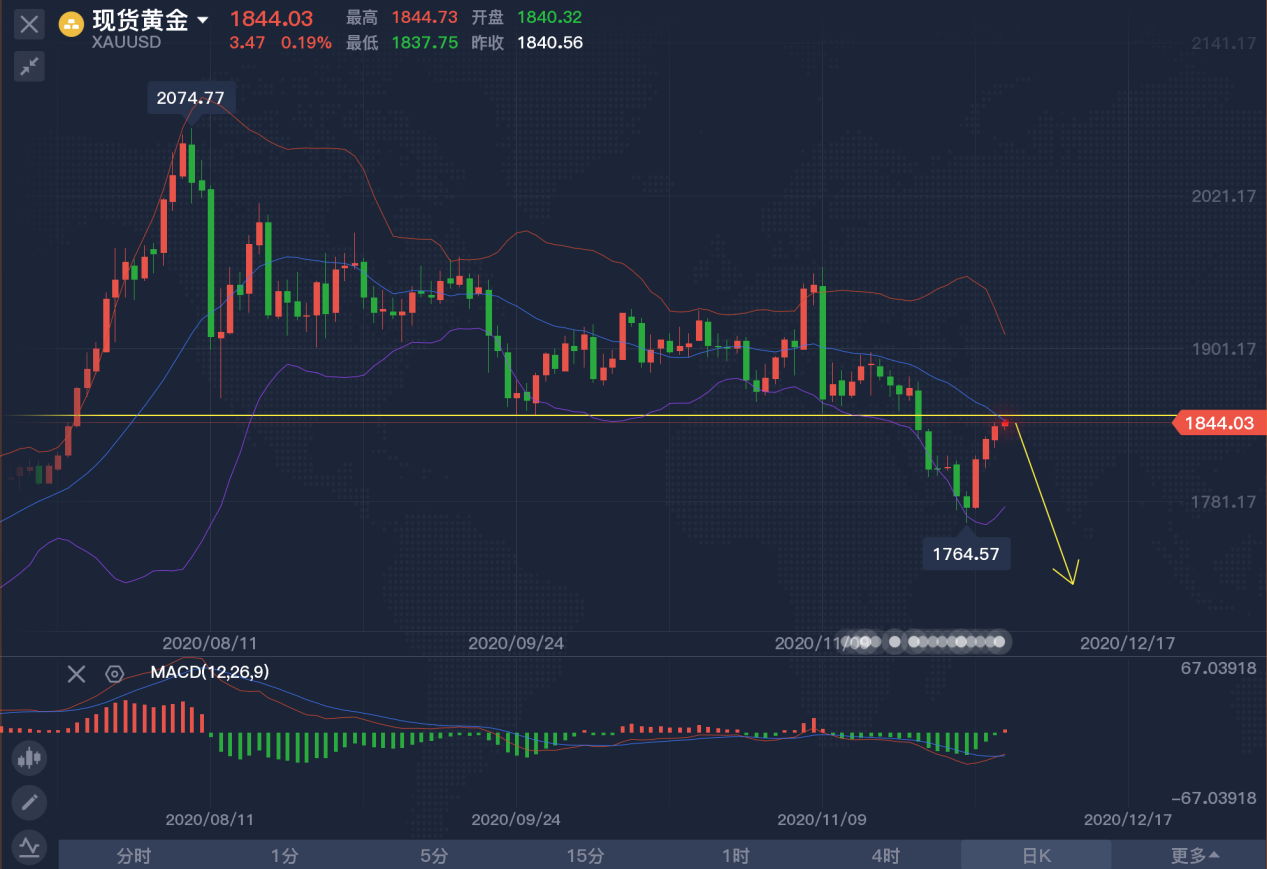Select the candlestick chart type icon
Viewport: 1267px width, 869px height.
click(29, 758)
